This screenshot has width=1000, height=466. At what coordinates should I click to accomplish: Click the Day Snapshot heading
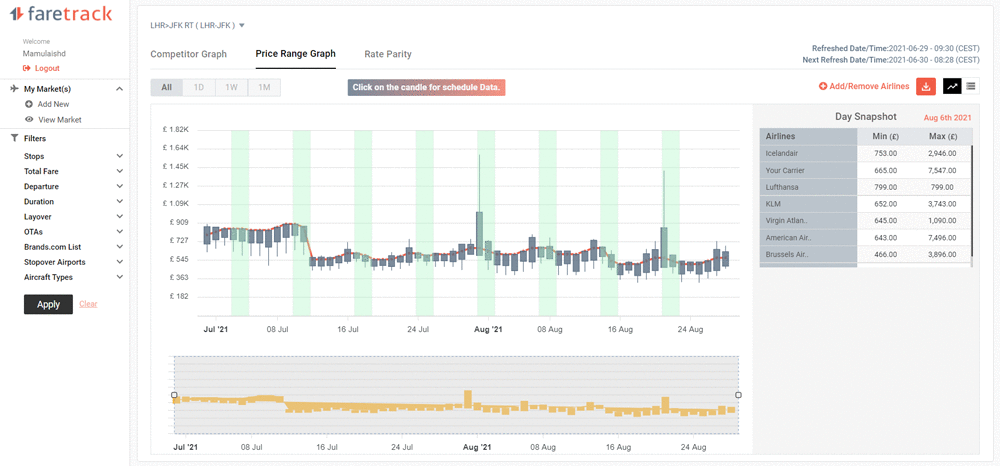(866, 117)
